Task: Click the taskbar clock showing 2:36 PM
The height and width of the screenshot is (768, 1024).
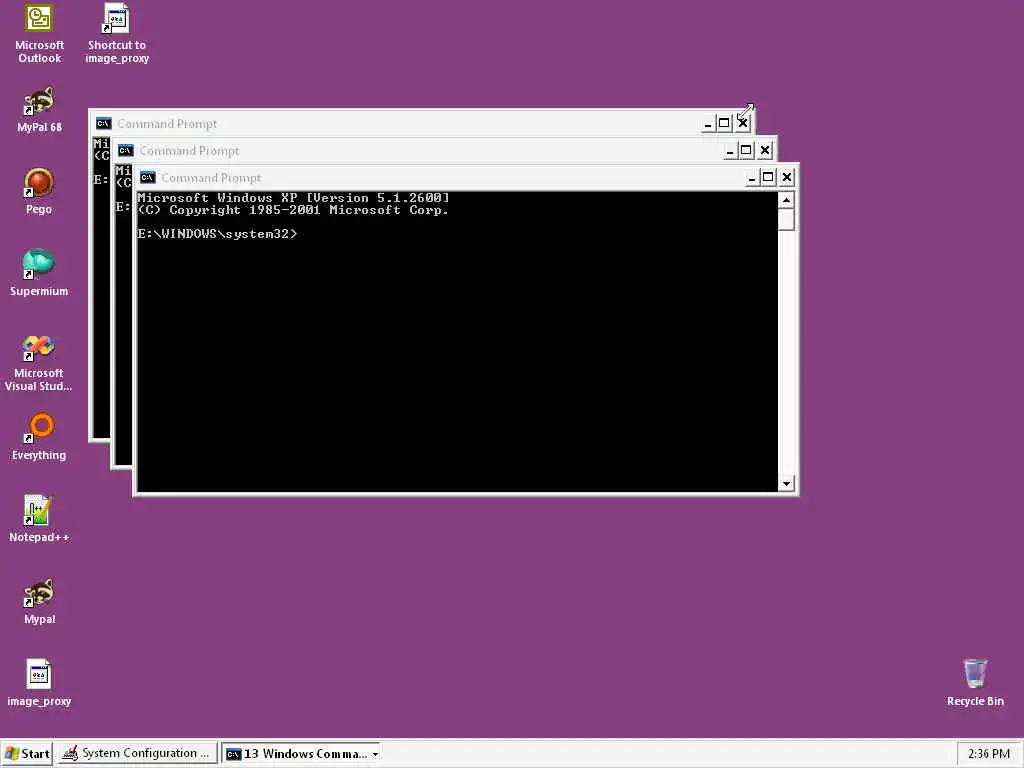Action: pyautogui.click(x=989, y=754)
